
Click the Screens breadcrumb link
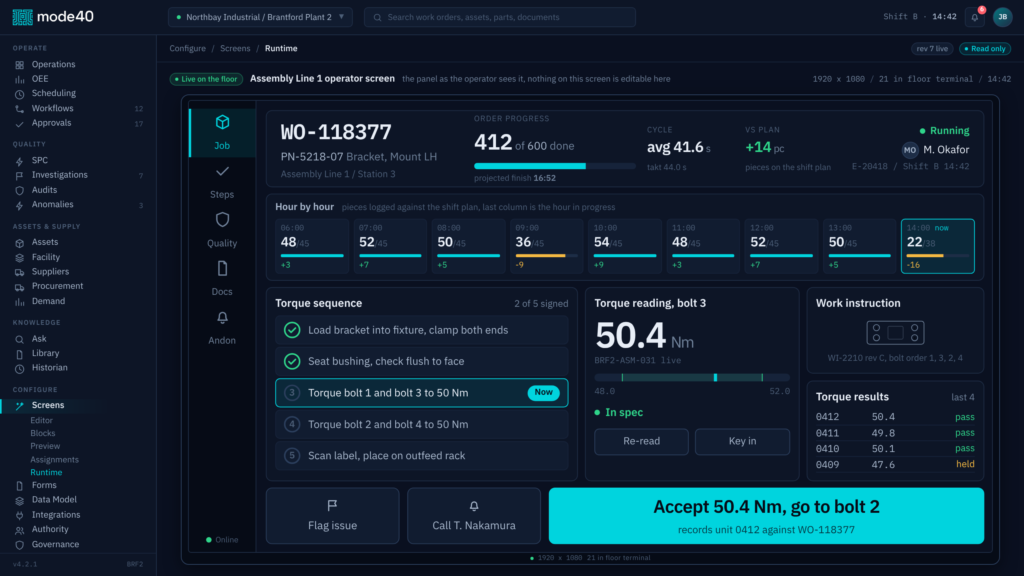click(x=235, y=48)
